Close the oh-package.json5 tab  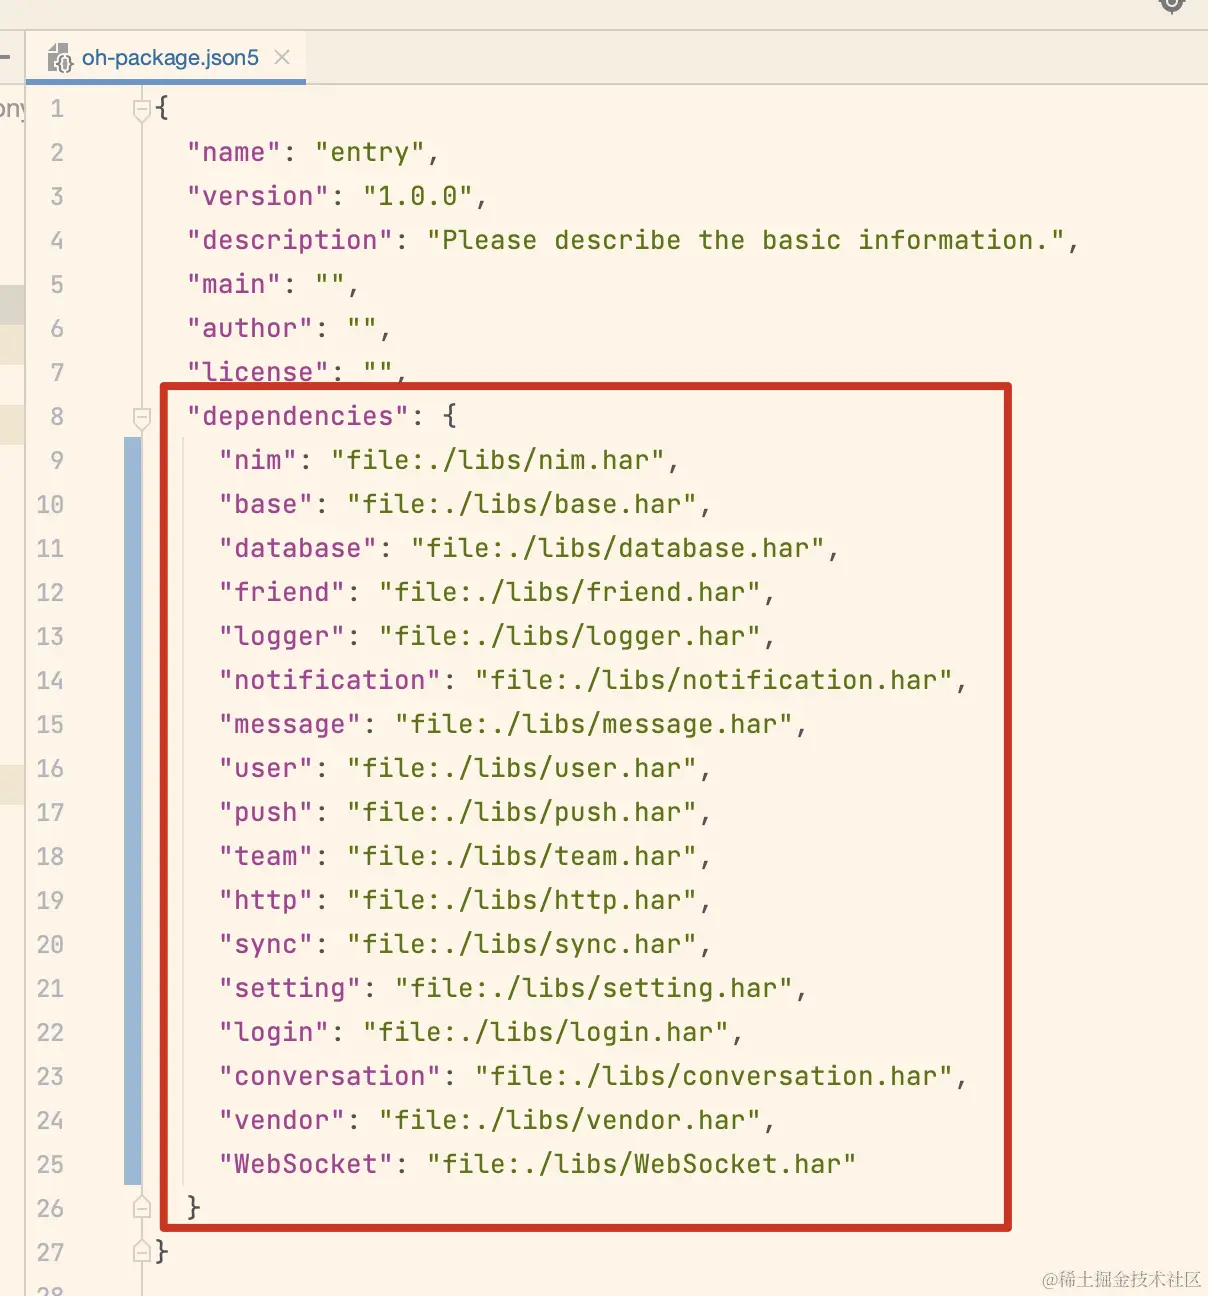click(282, 58)
